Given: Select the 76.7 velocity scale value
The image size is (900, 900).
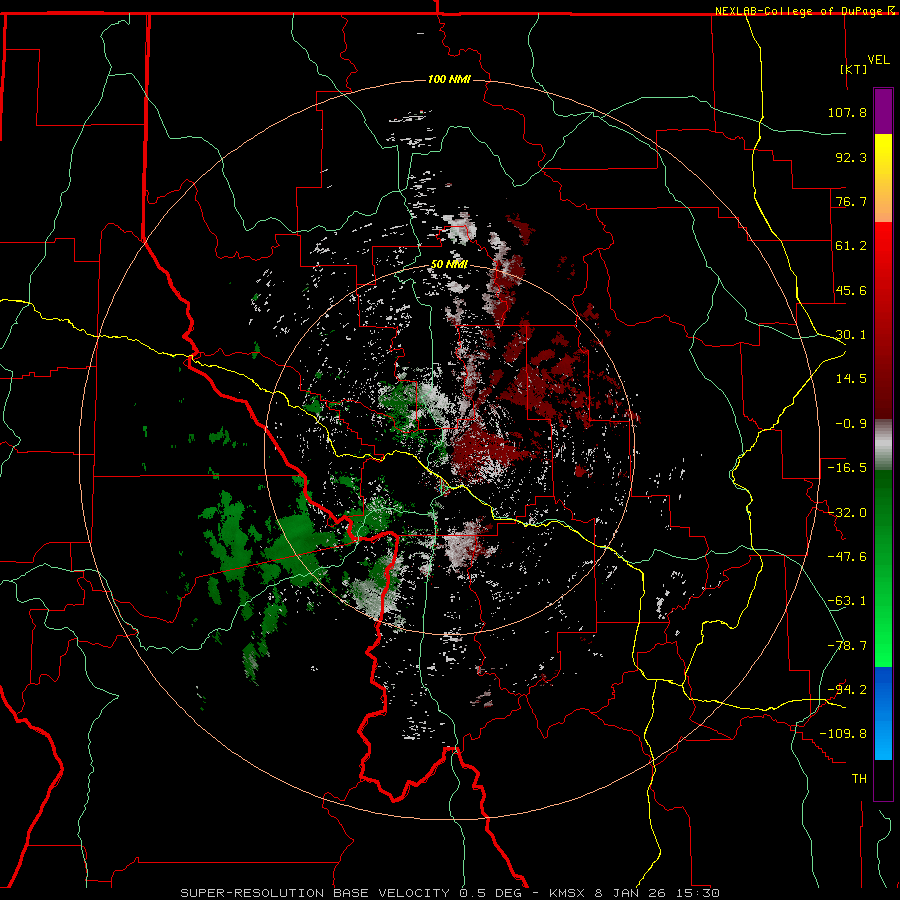Looking at the screenshot, I should click(x=851, y=201).
